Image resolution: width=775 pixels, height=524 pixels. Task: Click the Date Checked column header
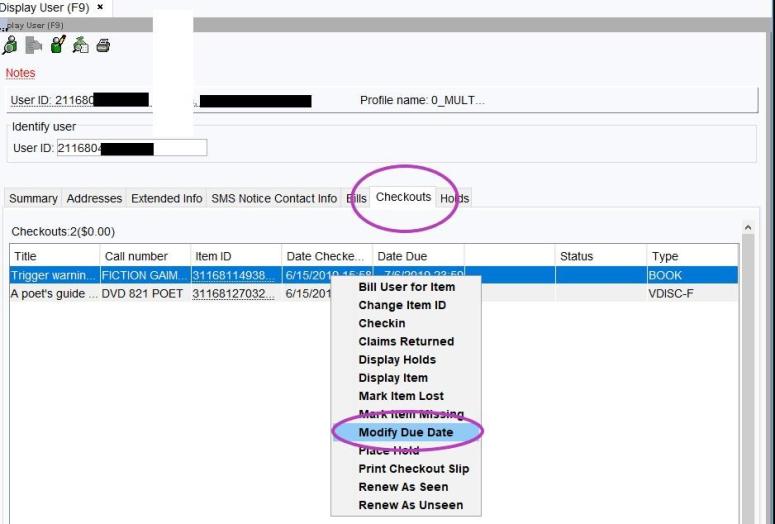[x=327, y=256]
